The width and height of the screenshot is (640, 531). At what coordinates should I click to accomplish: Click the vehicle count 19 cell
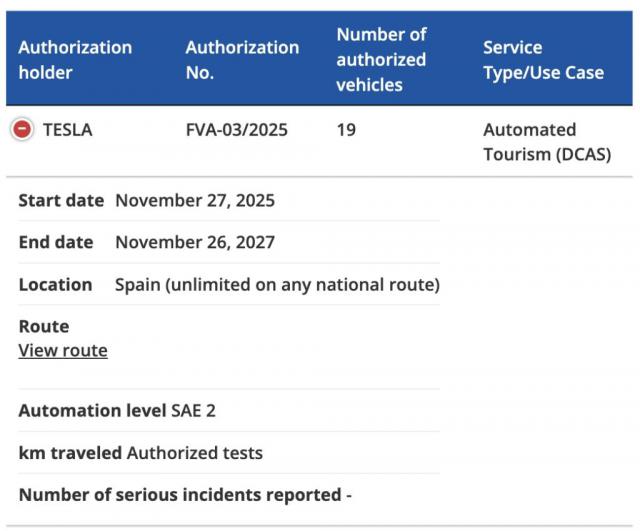[x=346, y=130]
